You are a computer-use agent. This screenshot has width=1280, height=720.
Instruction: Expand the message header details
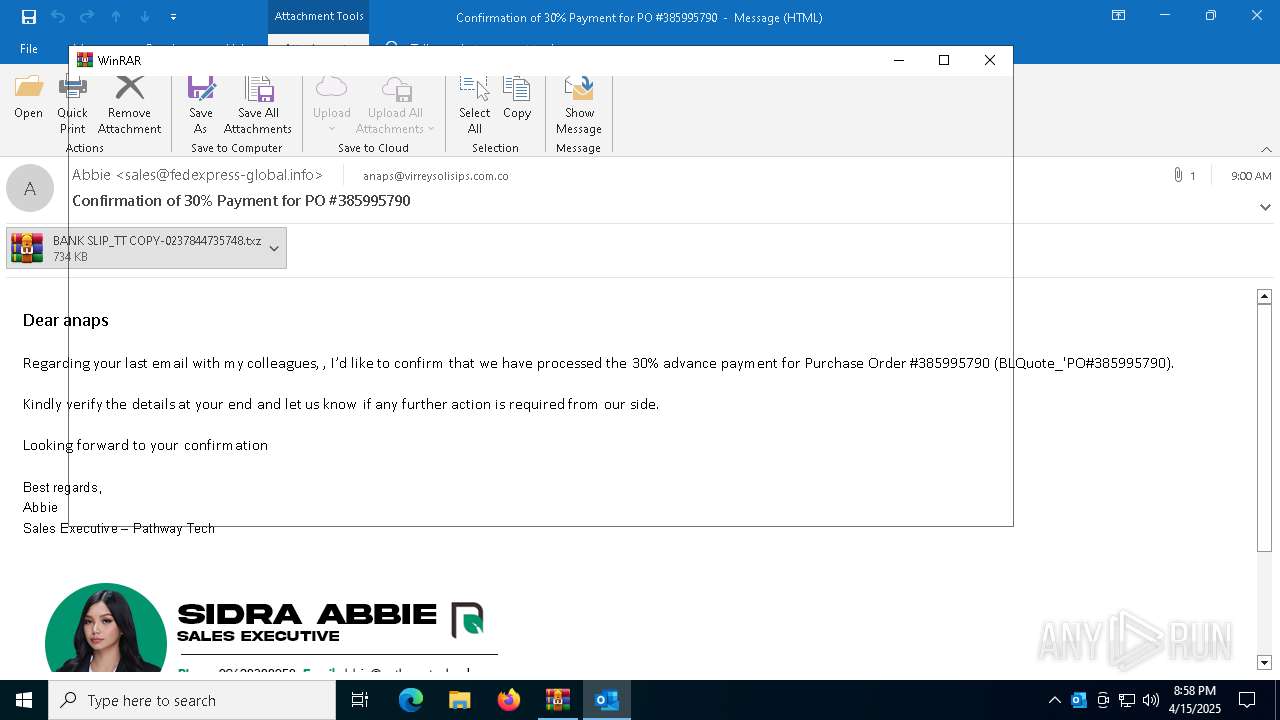[1265, 207]
